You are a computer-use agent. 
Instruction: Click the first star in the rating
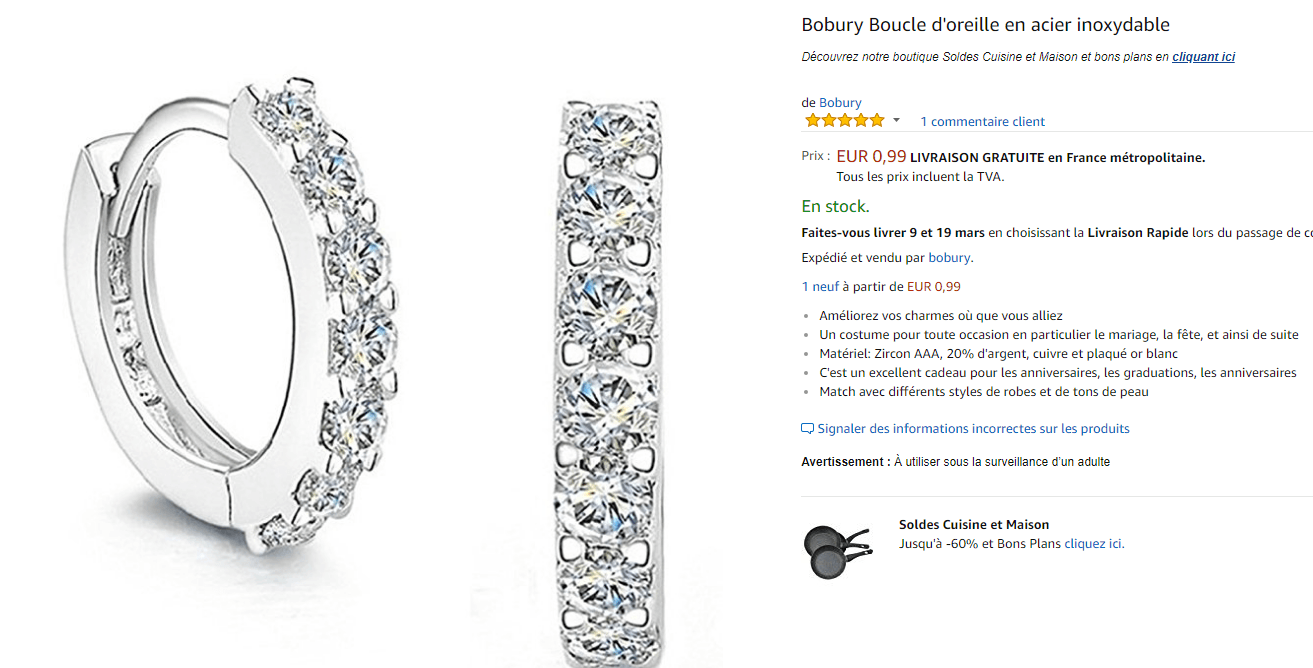point(811,118)
